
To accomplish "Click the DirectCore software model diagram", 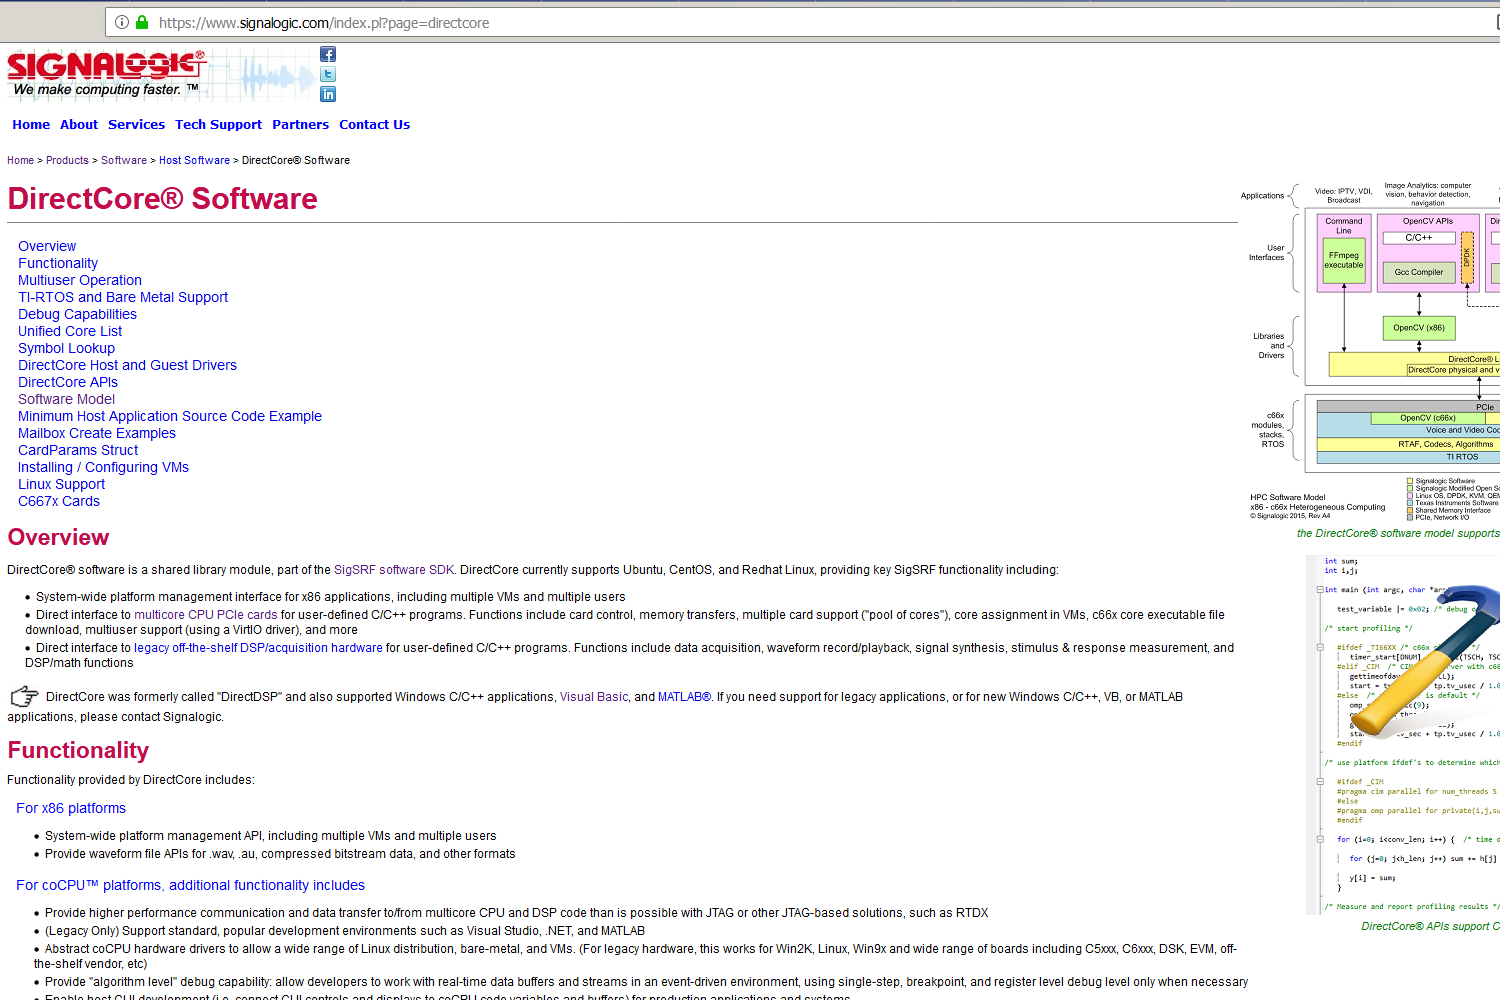I will 1370,350.
